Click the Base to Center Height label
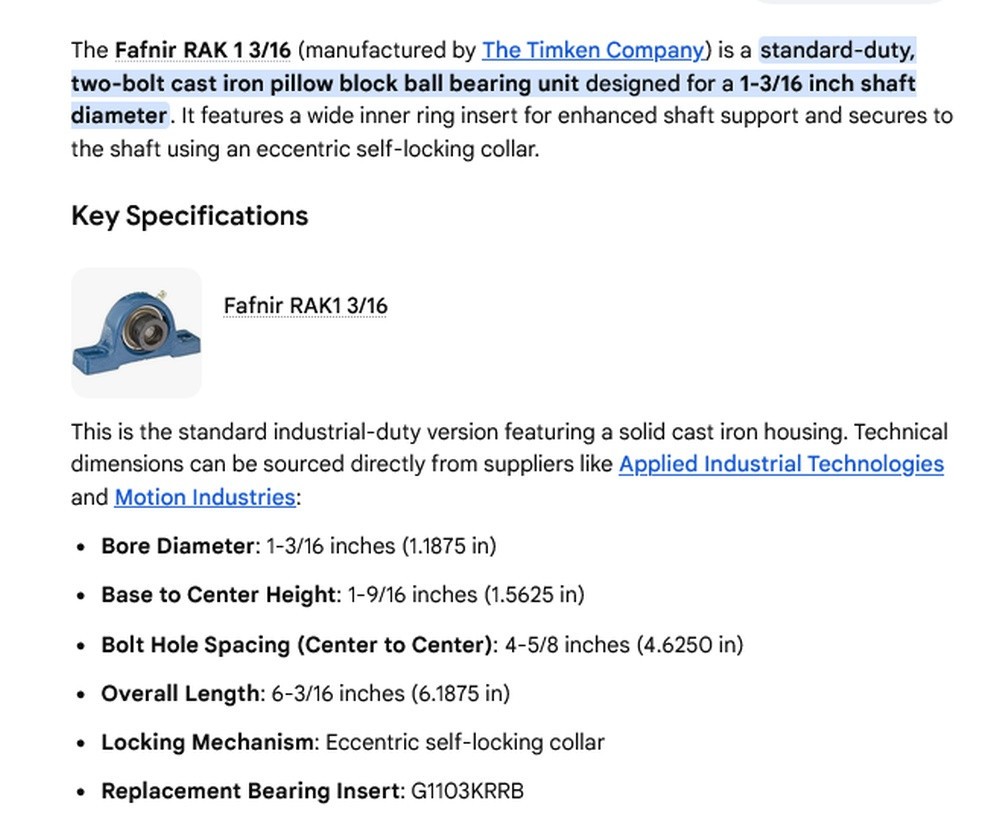The height and width of the screenshot is (827, 1000). [218, 594]
